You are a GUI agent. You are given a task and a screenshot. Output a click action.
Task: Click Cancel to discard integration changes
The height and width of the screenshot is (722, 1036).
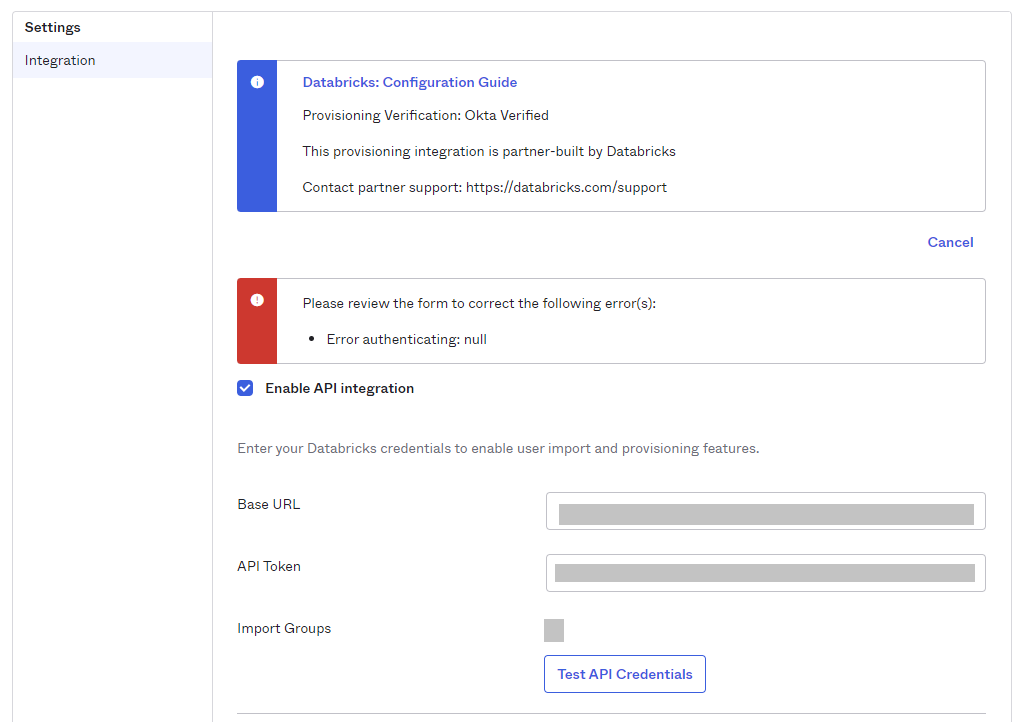(x=950, y=242)
